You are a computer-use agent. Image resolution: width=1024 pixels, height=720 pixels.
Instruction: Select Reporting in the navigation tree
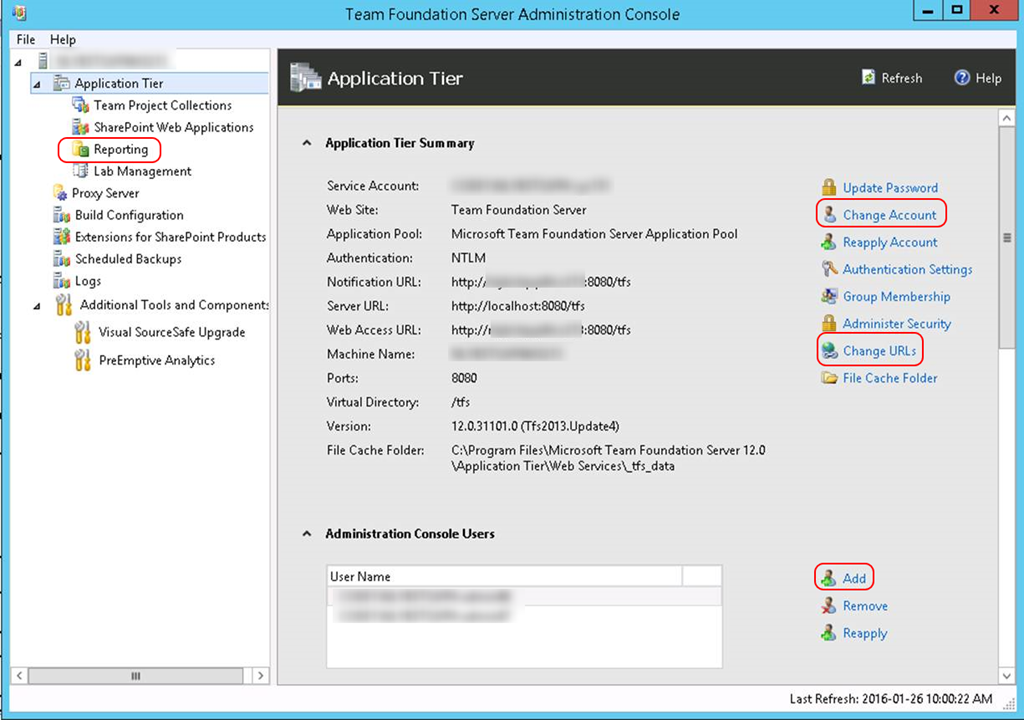(120, 150)
